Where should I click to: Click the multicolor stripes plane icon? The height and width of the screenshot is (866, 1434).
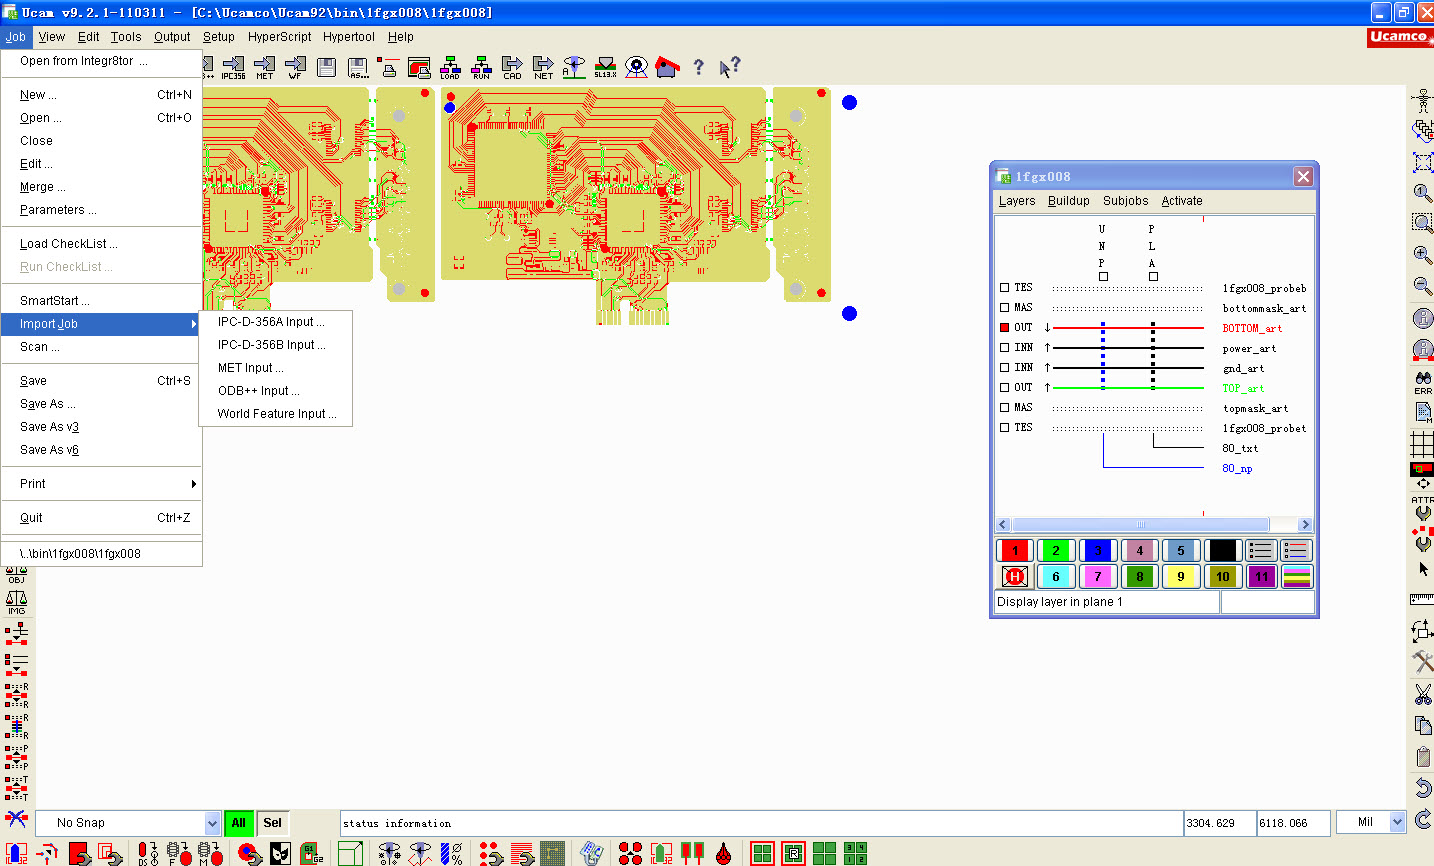[x=1296, y=576]
